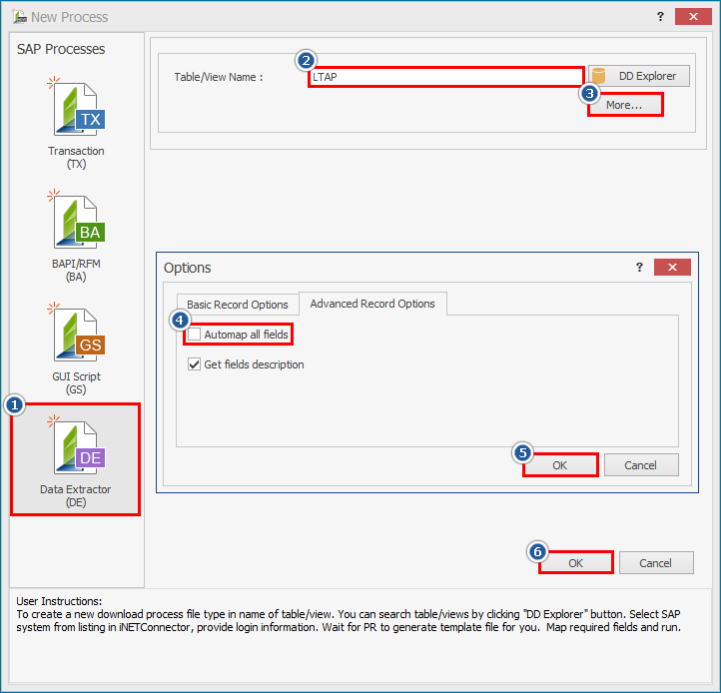721x693 pixels.
Task: Switch to the Basic Record Options tab
Action: coord(237,304)
